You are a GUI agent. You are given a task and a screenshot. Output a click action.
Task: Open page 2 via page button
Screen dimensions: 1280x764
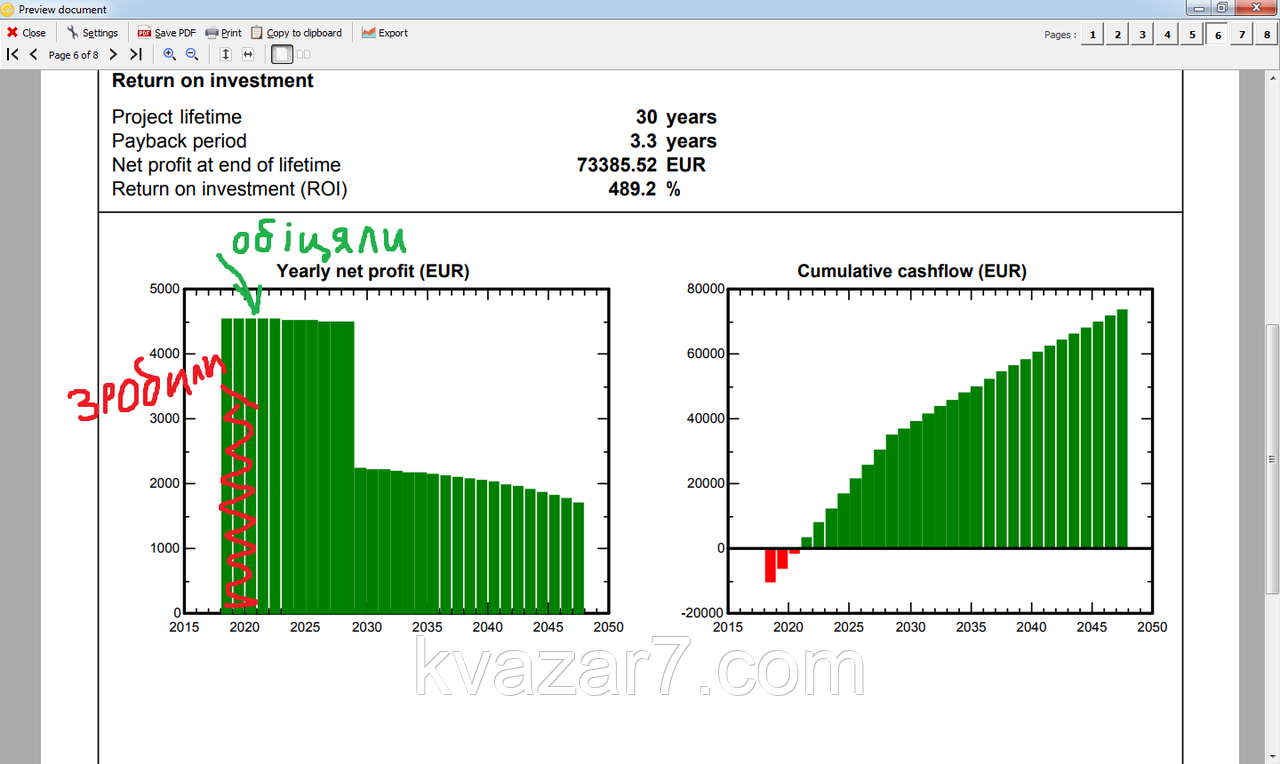(1118, 35)
